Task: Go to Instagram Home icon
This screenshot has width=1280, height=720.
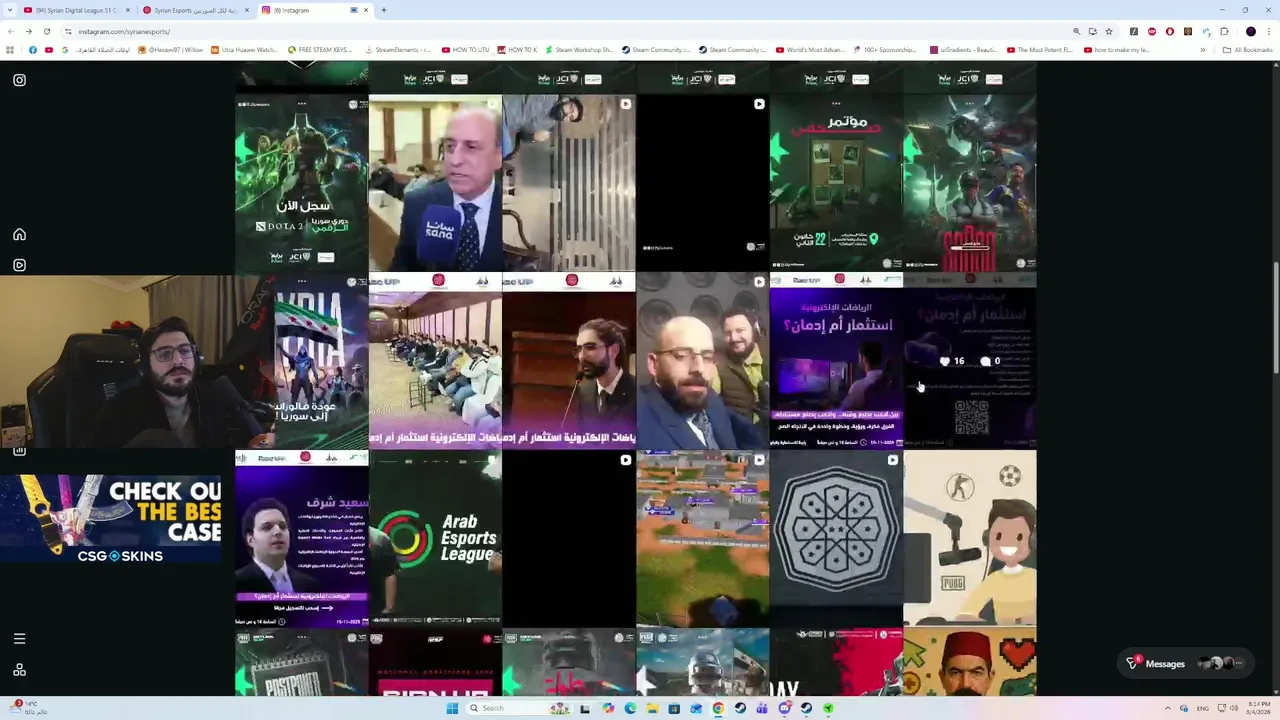Action: 19,234
